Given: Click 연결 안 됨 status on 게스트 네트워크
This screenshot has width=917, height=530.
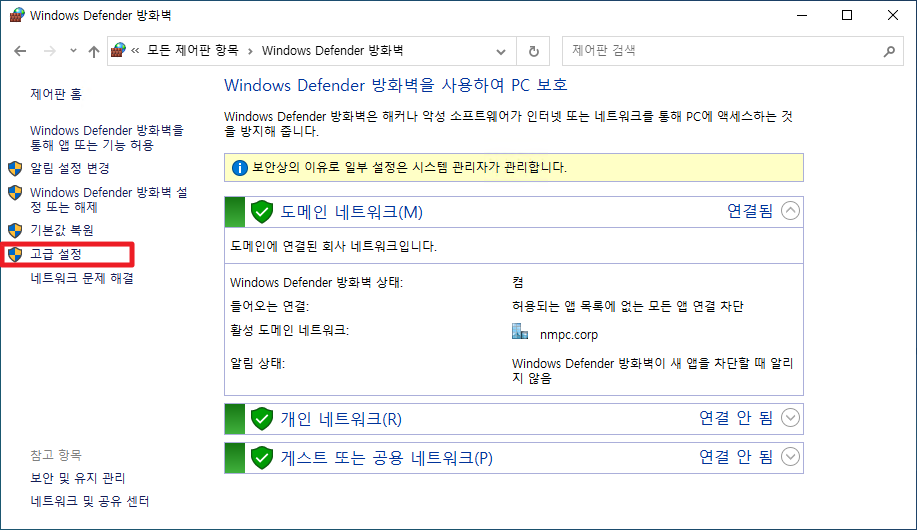Looking at the screenshot, I should (736, 456).
